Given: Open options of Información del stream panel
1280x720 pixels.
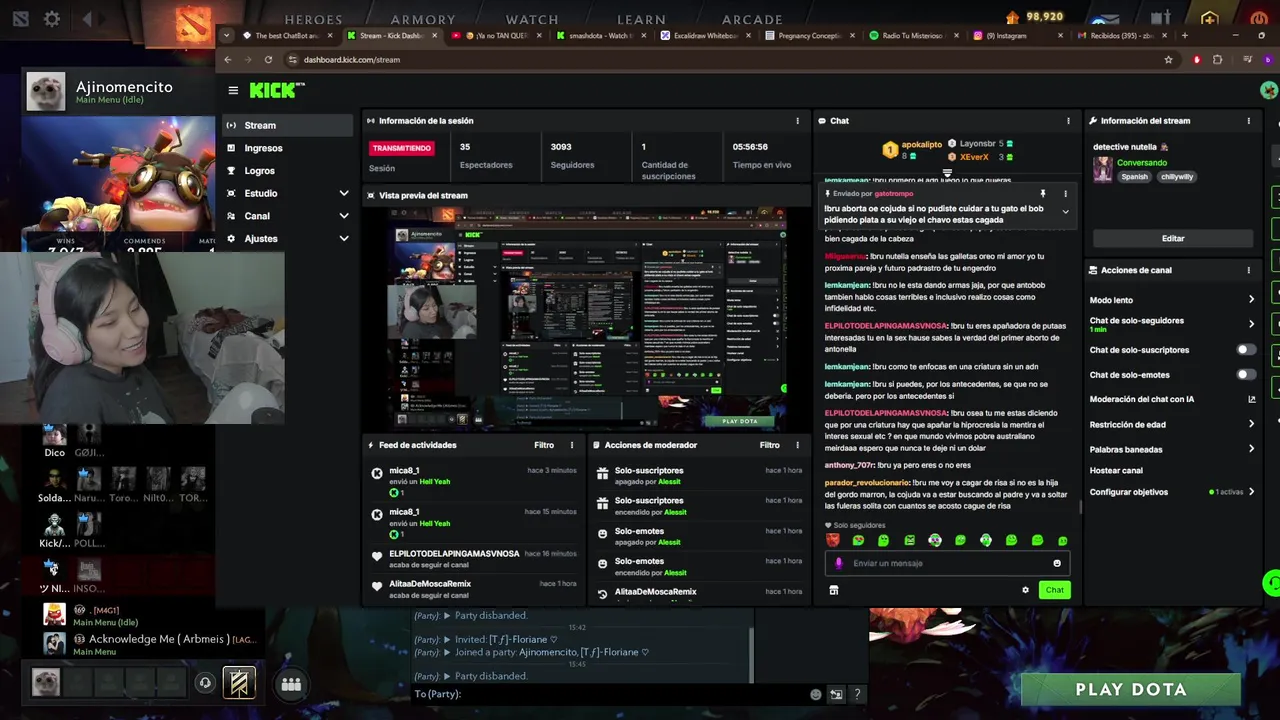Looking at the screenshot, I should pyautogui.click(x=1248, y=121).
